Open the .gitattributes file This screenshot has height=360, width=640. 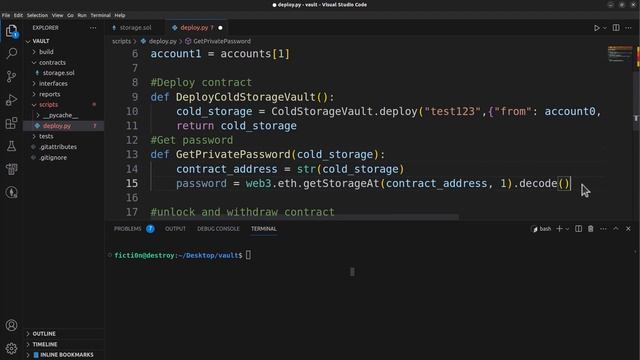pos(63,147)
